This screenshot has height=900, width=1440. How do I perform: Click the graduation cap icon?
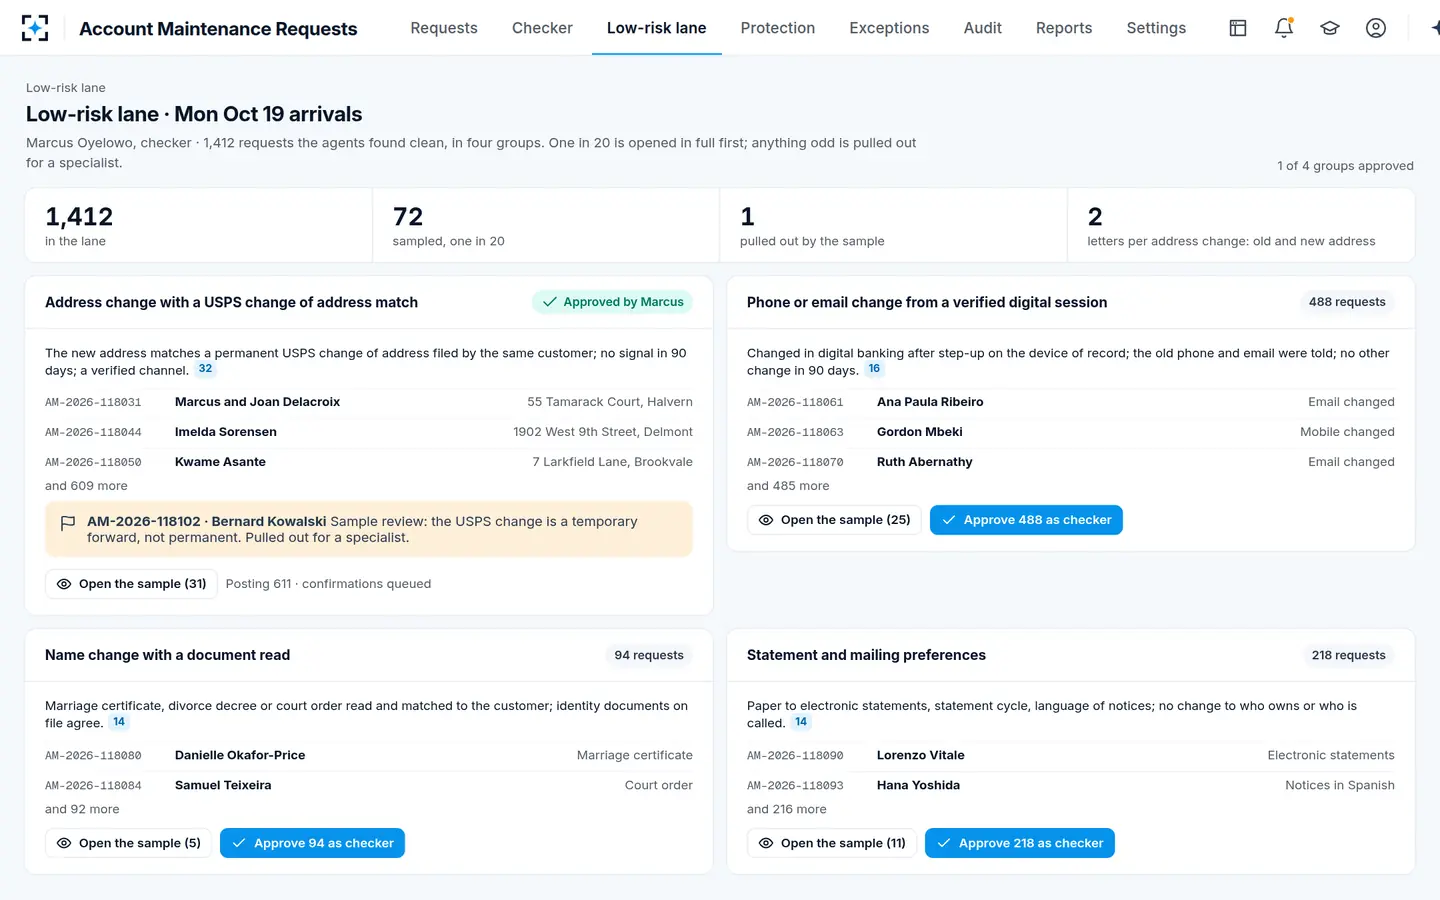pyautogui.click(x=1330, y=28)
